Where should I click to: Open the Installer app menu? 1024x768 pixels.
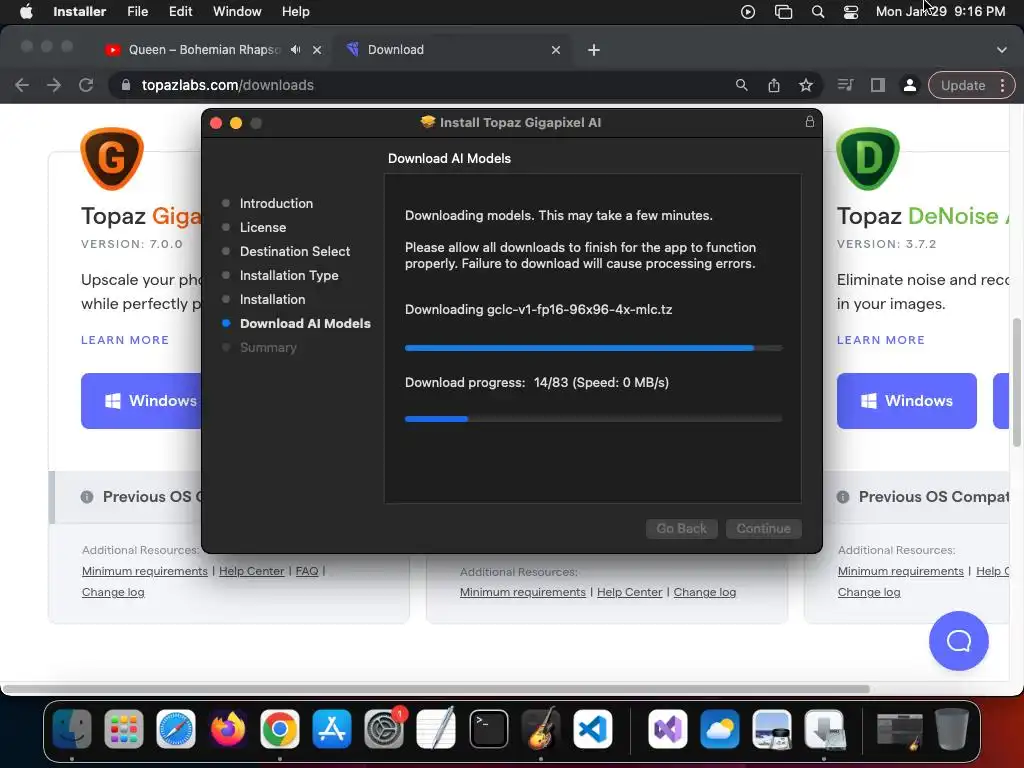[x=79, y=12]
